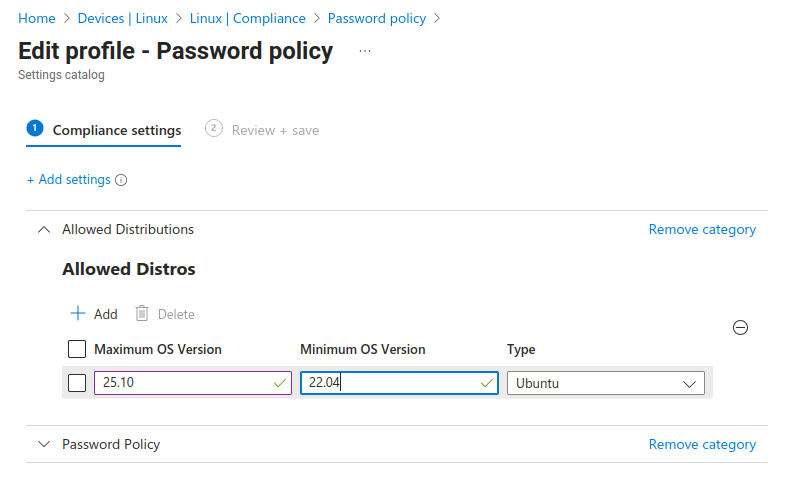Screen dimensions: 793x483
Task: Collapse the Allowed Distributions category
Action: [43, 229]
